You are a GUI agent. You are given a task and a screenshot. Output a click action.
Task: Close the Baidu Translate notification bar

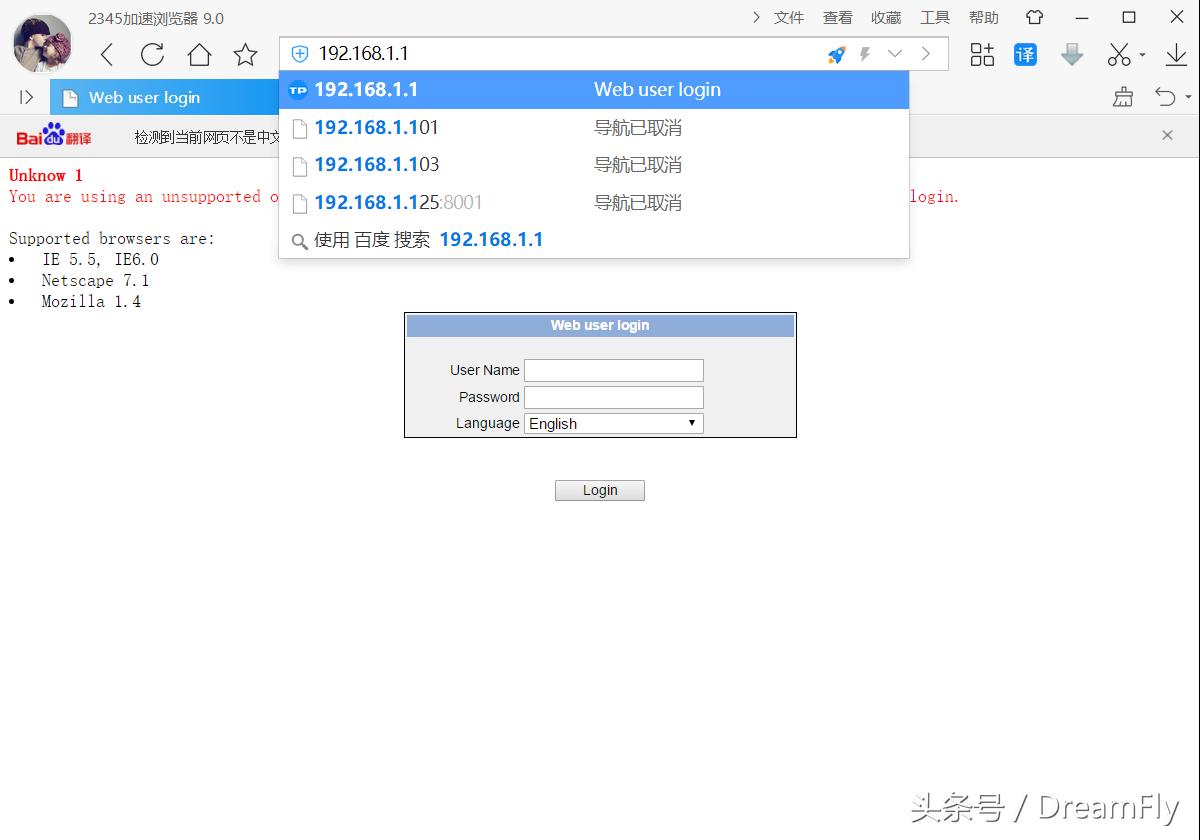point(1167,134)
